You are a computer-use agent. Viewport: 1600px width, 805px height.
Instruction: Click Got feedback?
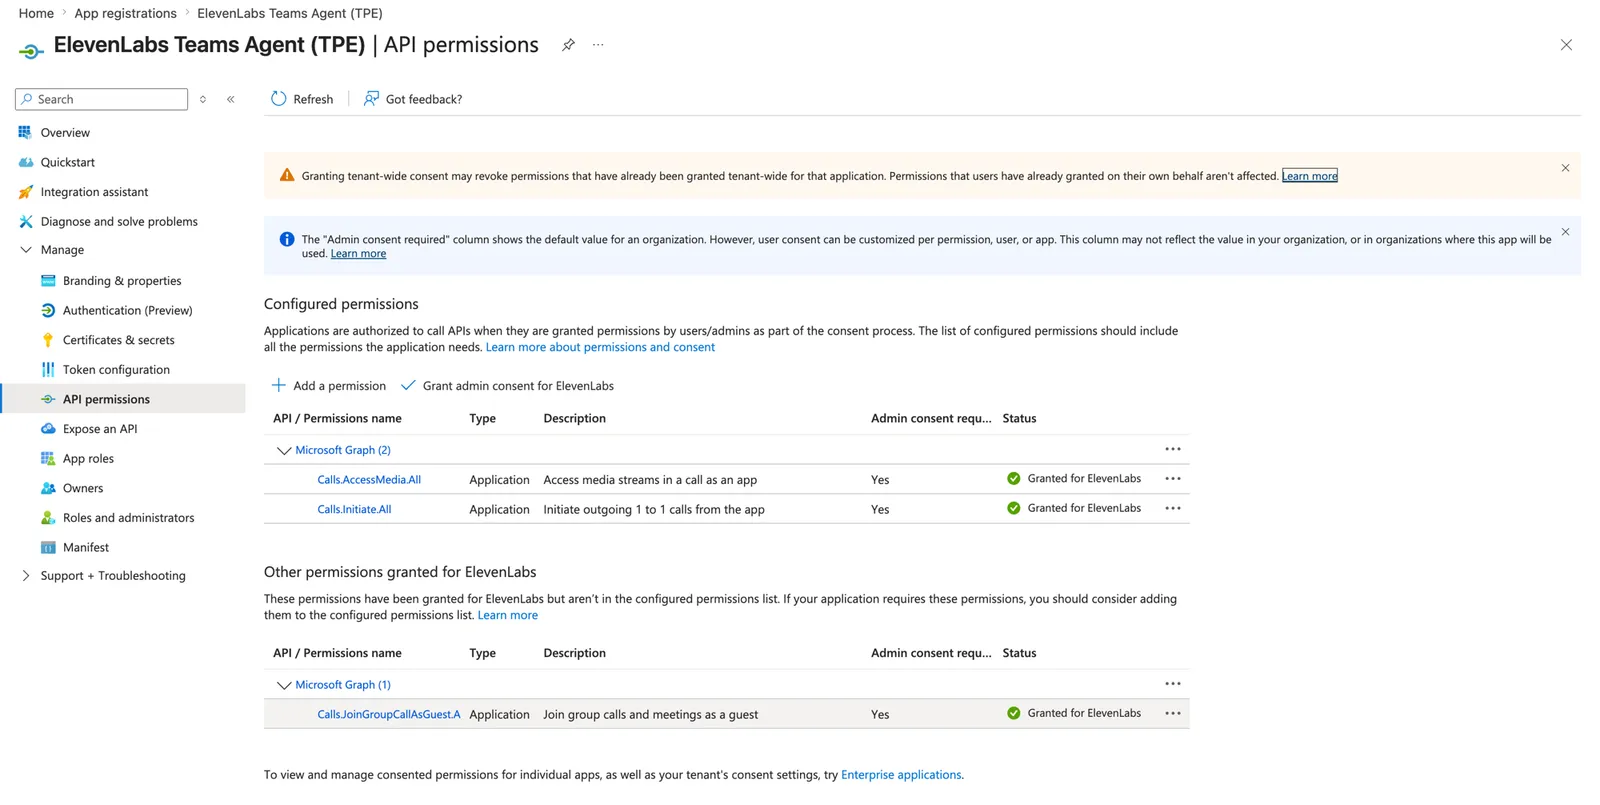tap(413, 99)
